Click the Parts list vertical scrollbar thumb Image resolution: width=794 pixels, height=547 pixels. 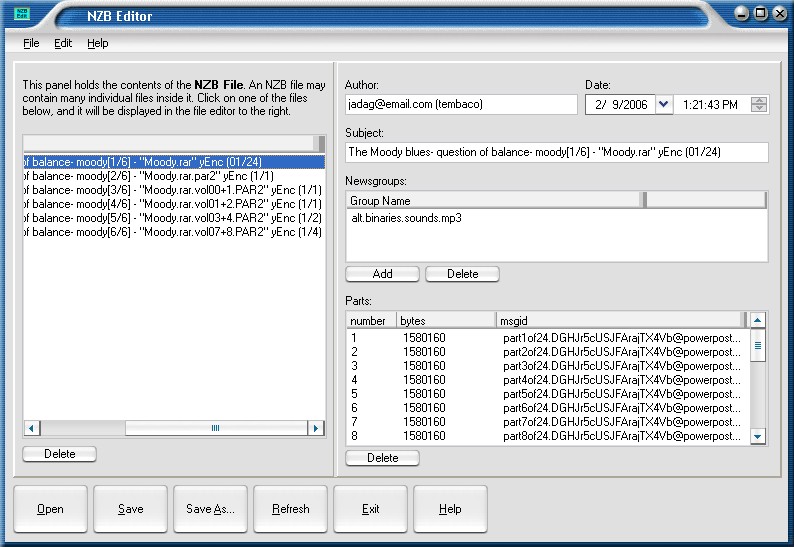click(758, 345)
